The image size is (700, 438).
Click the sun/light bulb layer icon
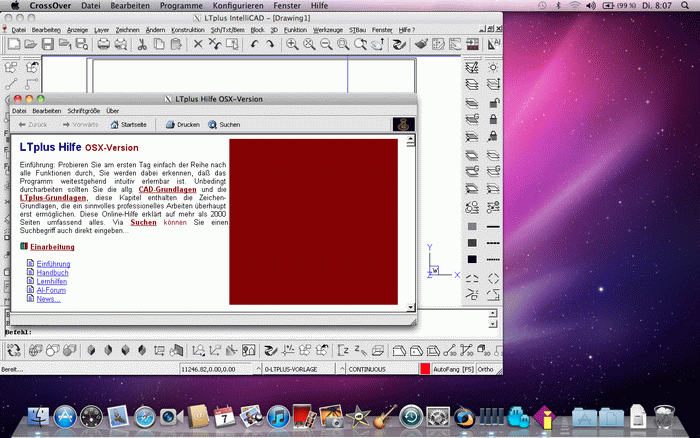[493, 67]
